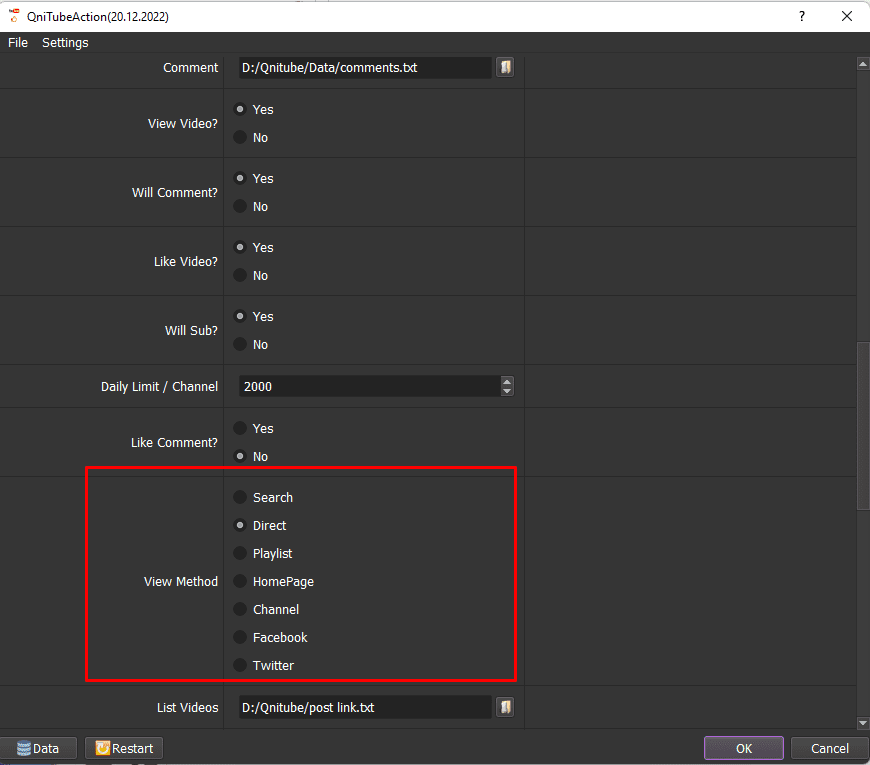
Task: Click the Daily Limit / Channel label
Action: point(159,387)
